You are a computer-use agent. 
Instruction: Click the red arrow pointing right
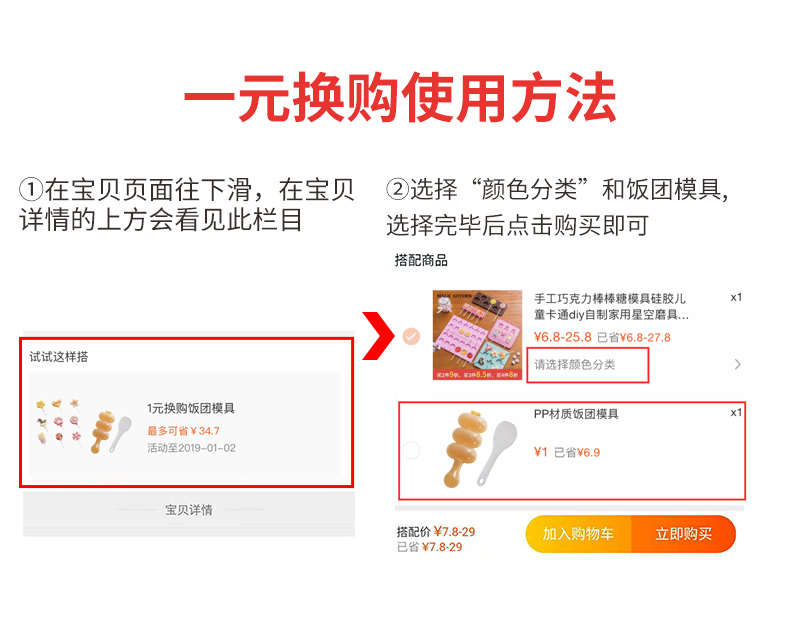pos(378,336)
